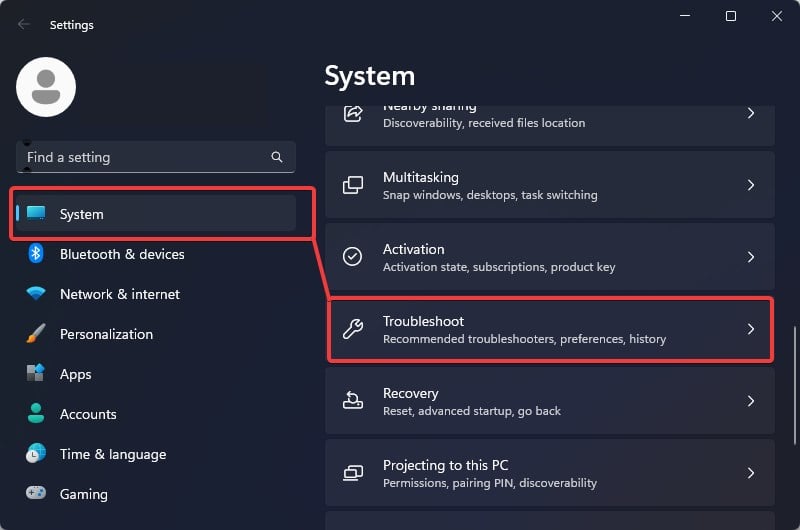Open Activation using its right chevron
This screenshot has height=530, width=800.
[x=751, y=257]
